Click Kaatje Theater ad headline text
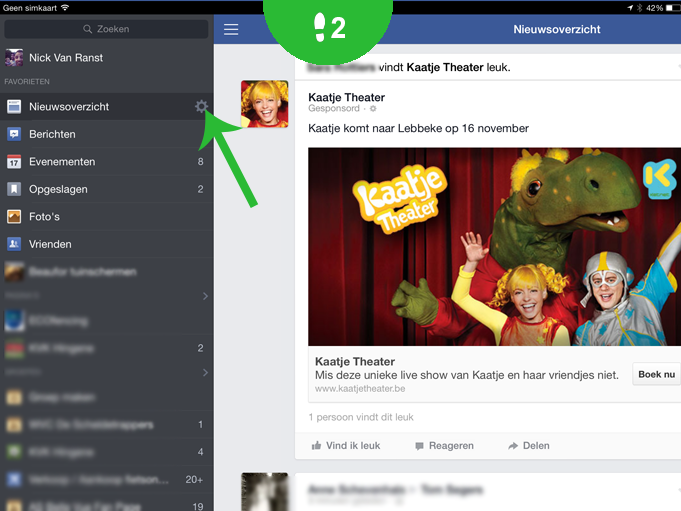 (x=355, y=362)
